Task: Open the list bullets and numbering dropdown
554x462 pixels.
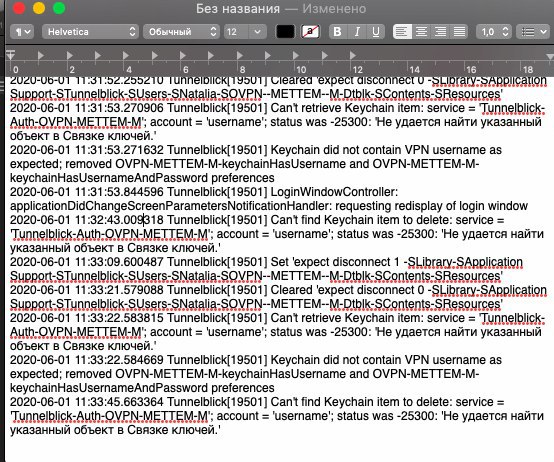Action: (x=534, y=32)
